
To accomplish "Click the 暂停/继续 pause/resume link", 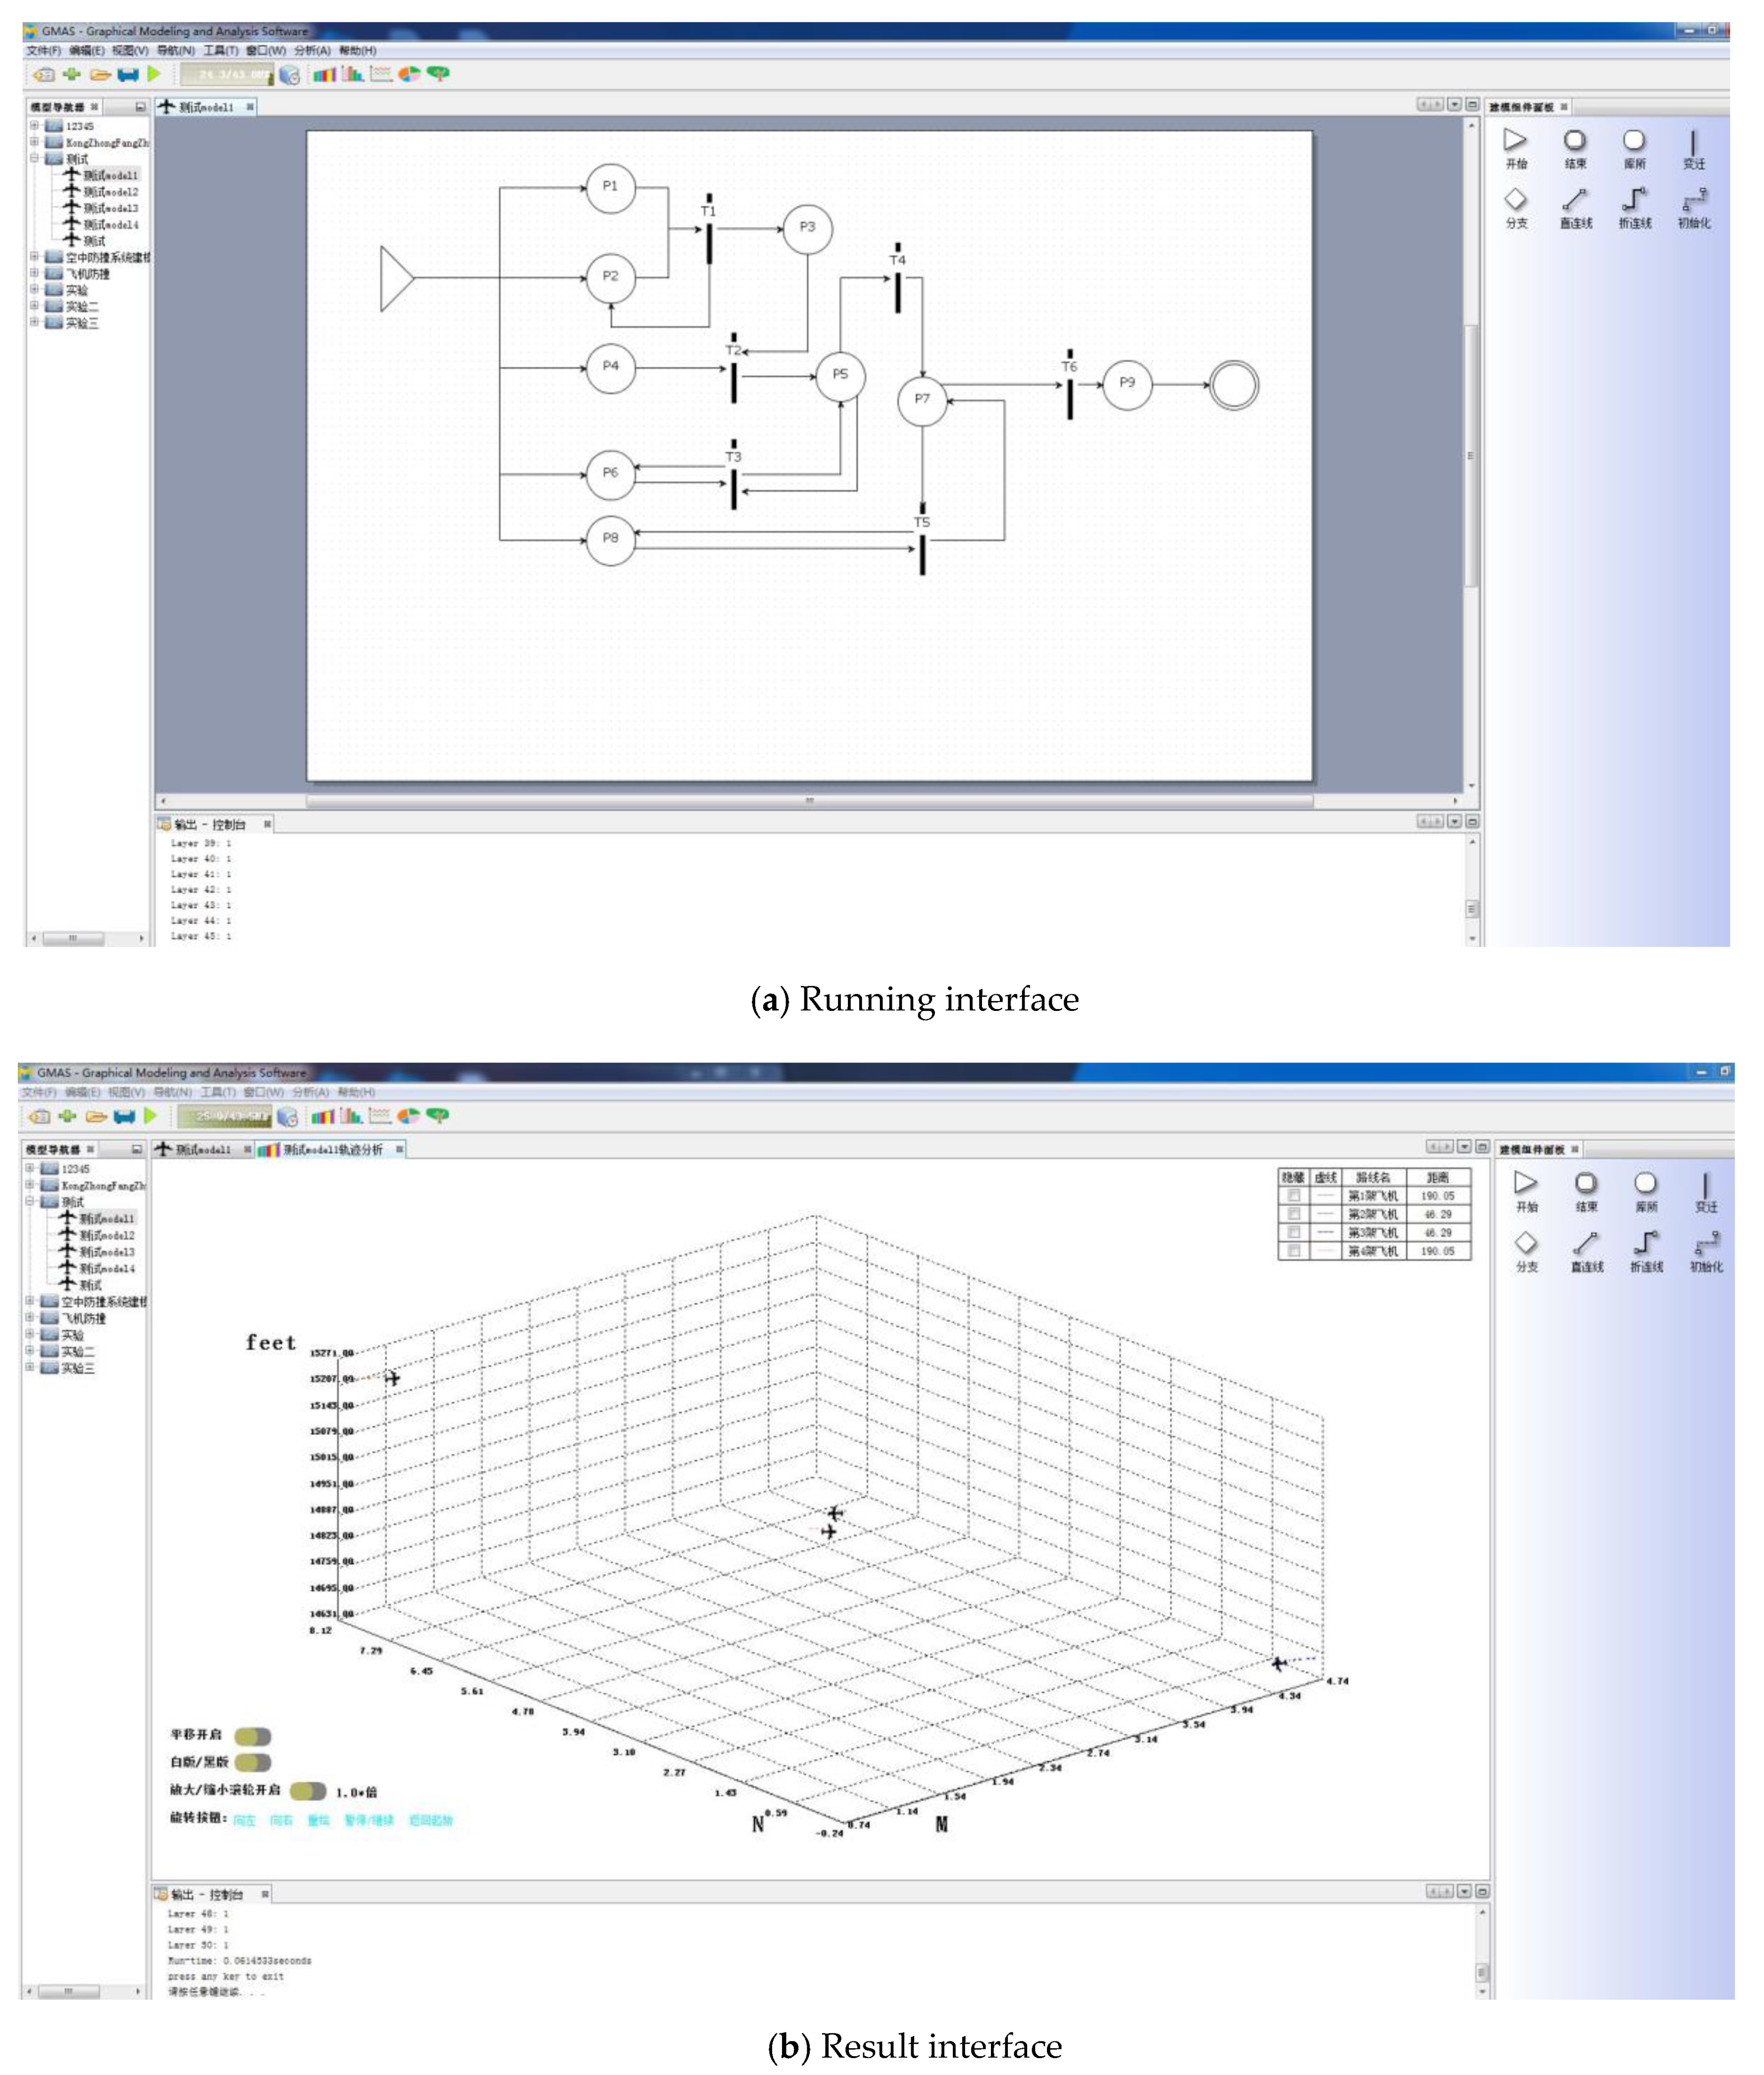I will [x=369, y=1821].
